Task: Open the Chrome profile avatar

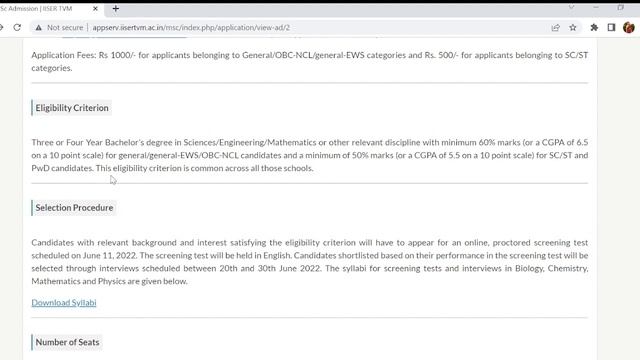Action: (x=629, y=27)
